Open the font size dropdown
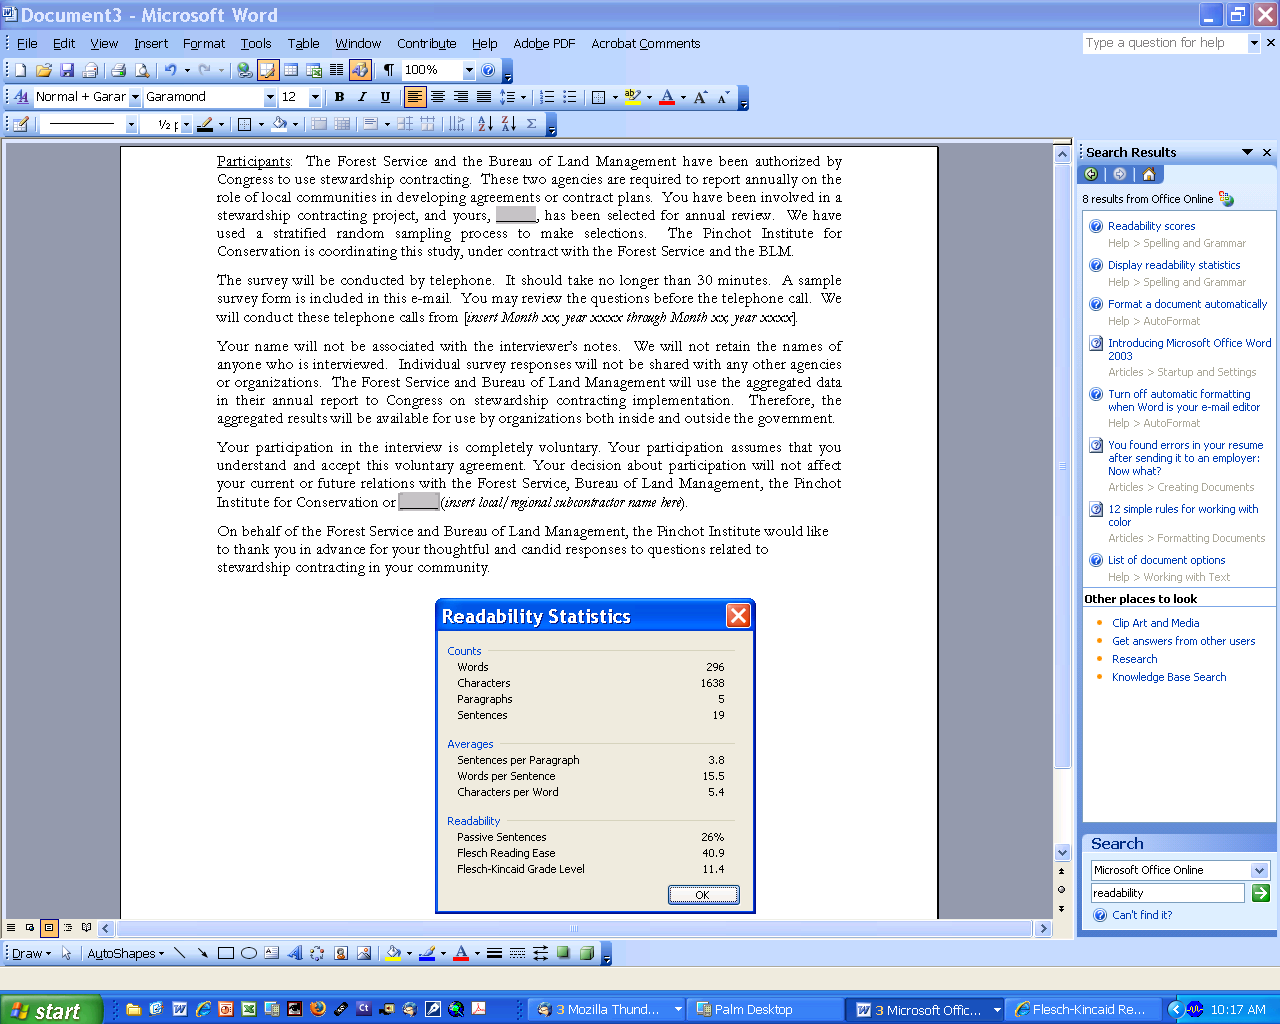1280x1024 pixels. pos(315,97)
